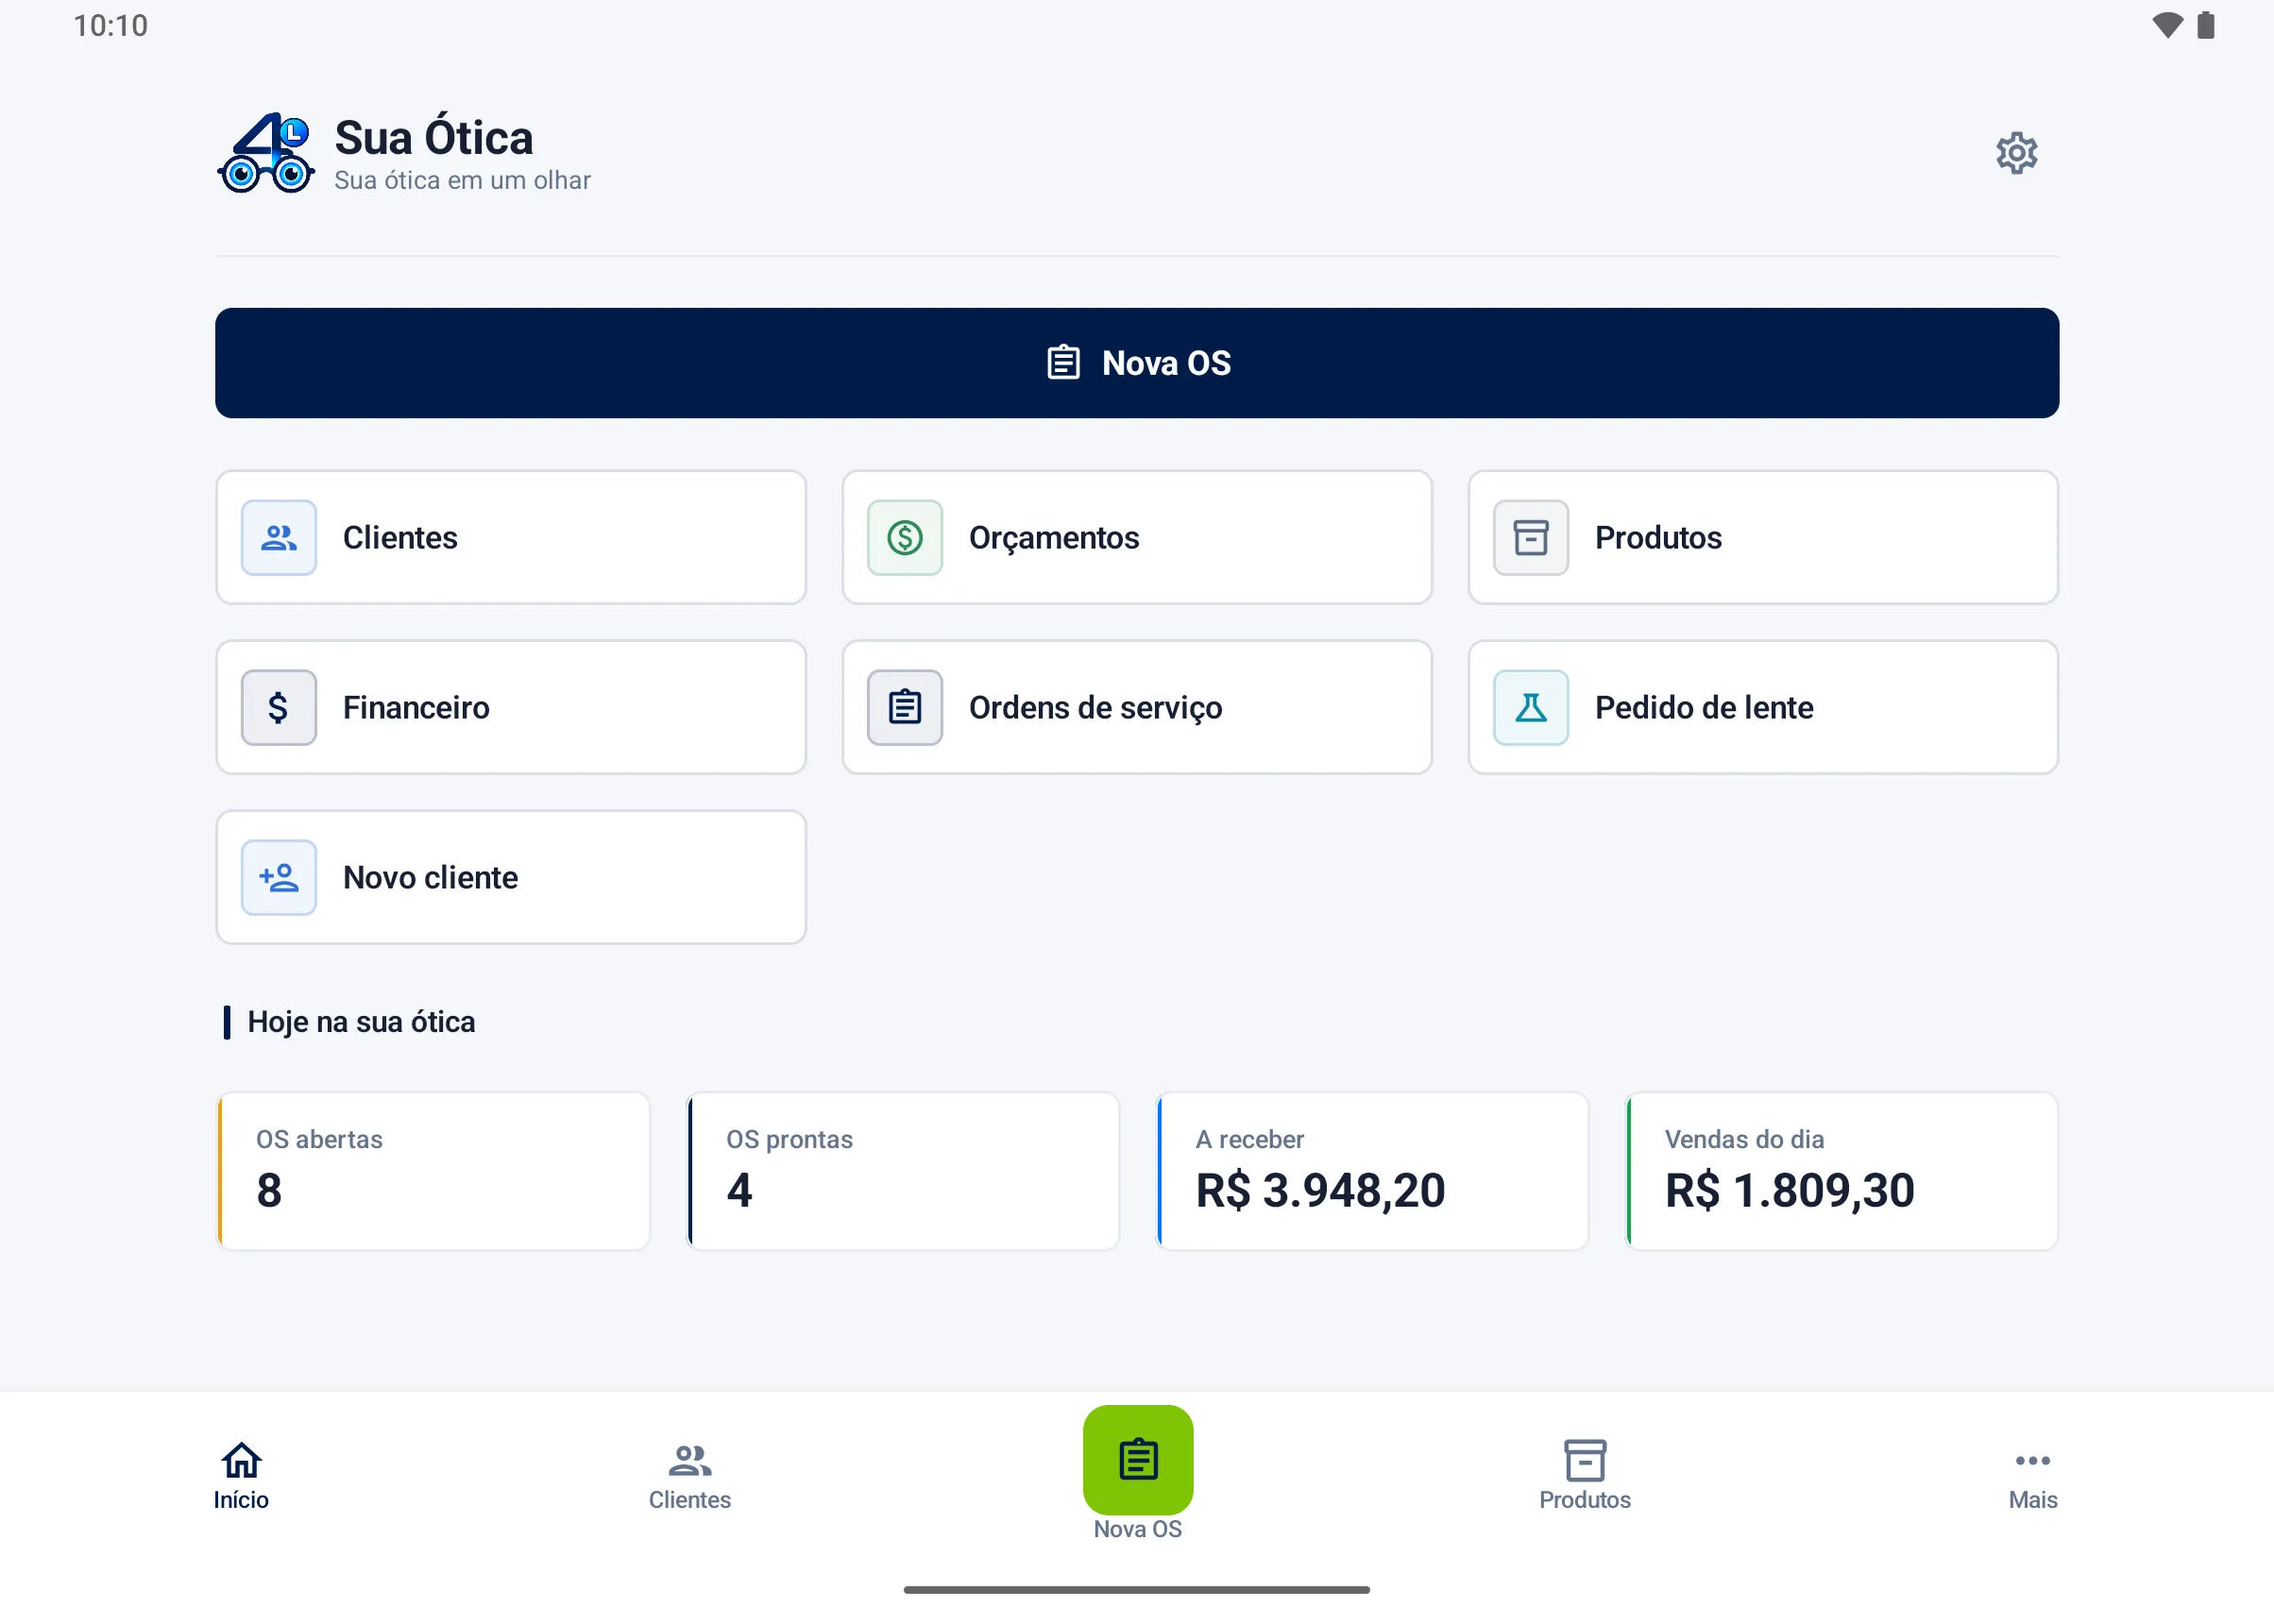Click the Vendas do dia R$ 1.809,30 value
Image resolution: width=2274 pixels, height=1624 pixels.
(1789, 1190)
